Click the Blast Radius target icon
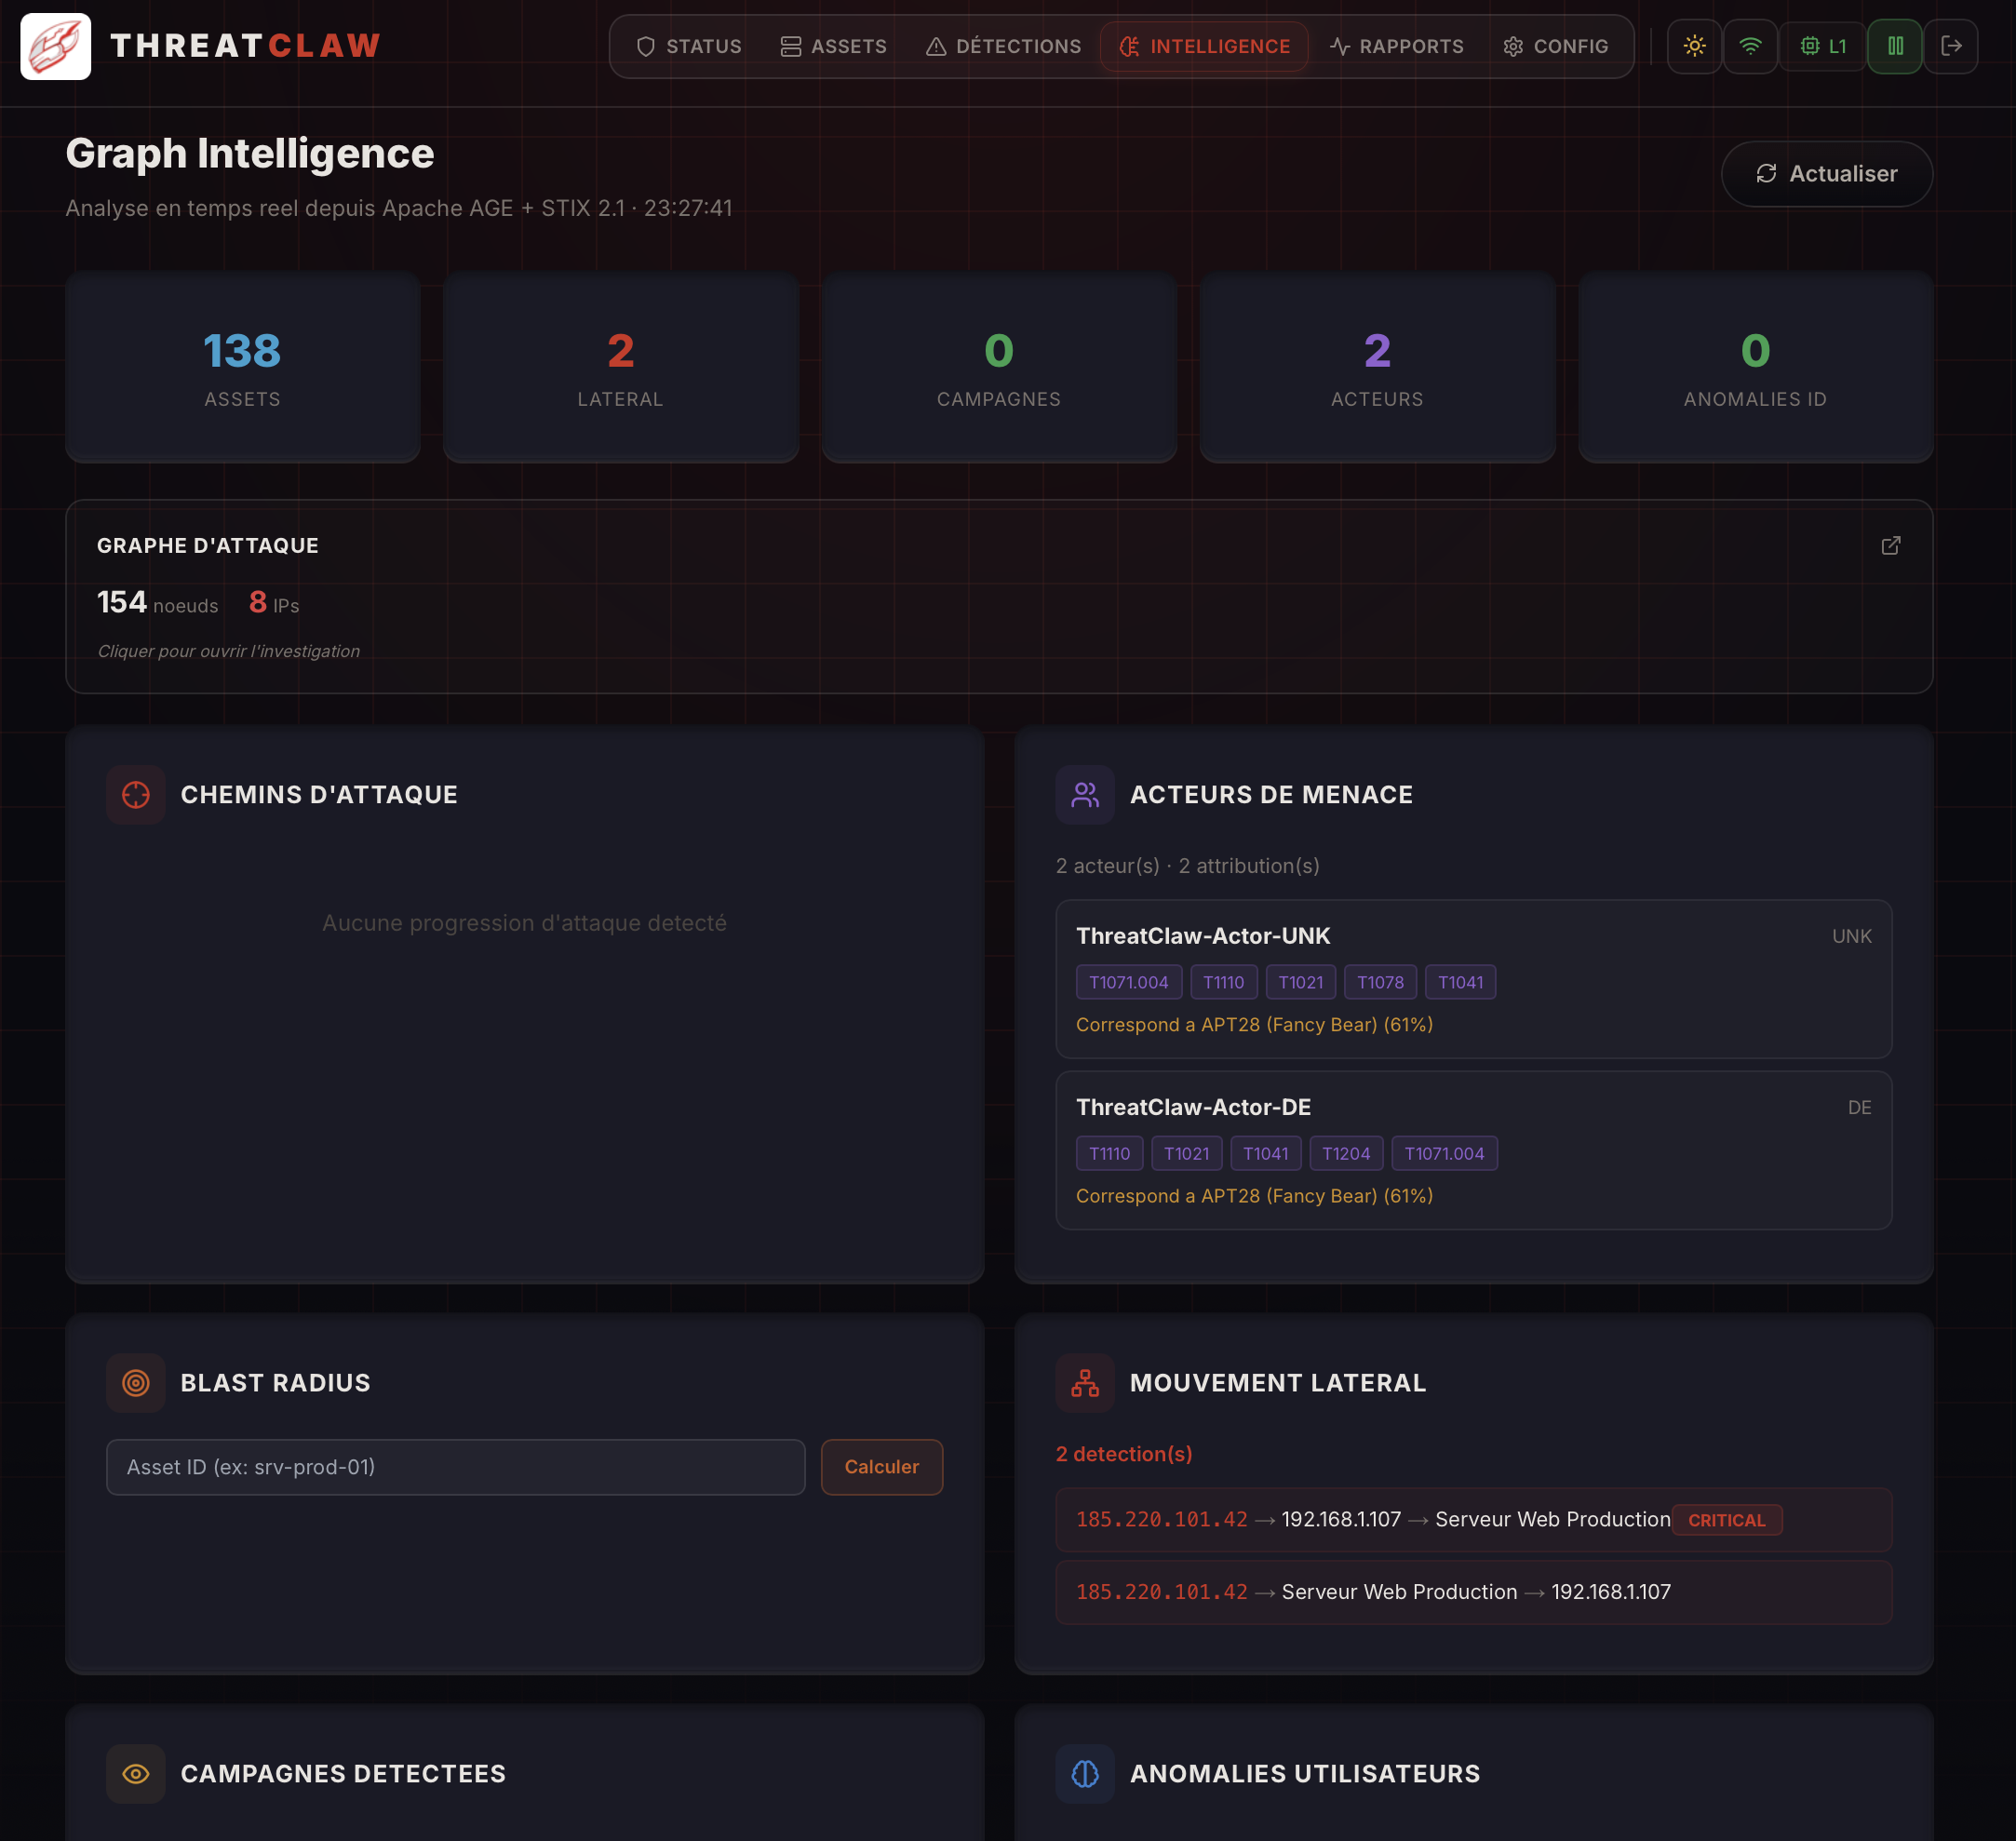2016x1841 pixels. tap(136, 1383)
